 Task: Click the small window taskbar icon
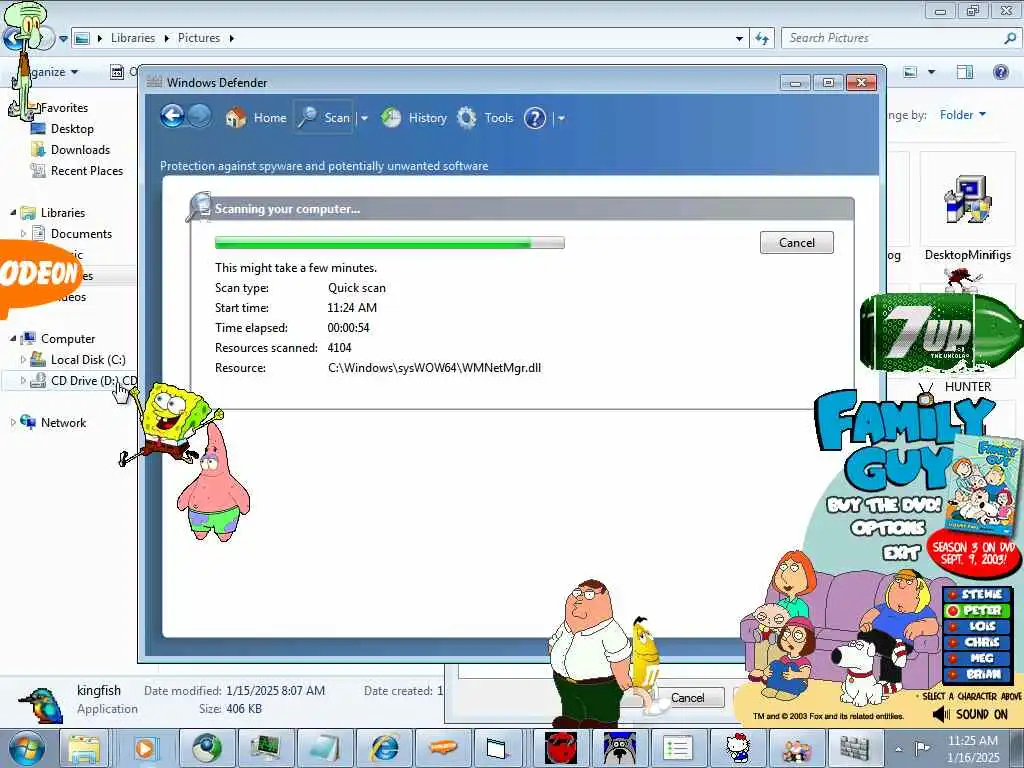coord(496,749)
